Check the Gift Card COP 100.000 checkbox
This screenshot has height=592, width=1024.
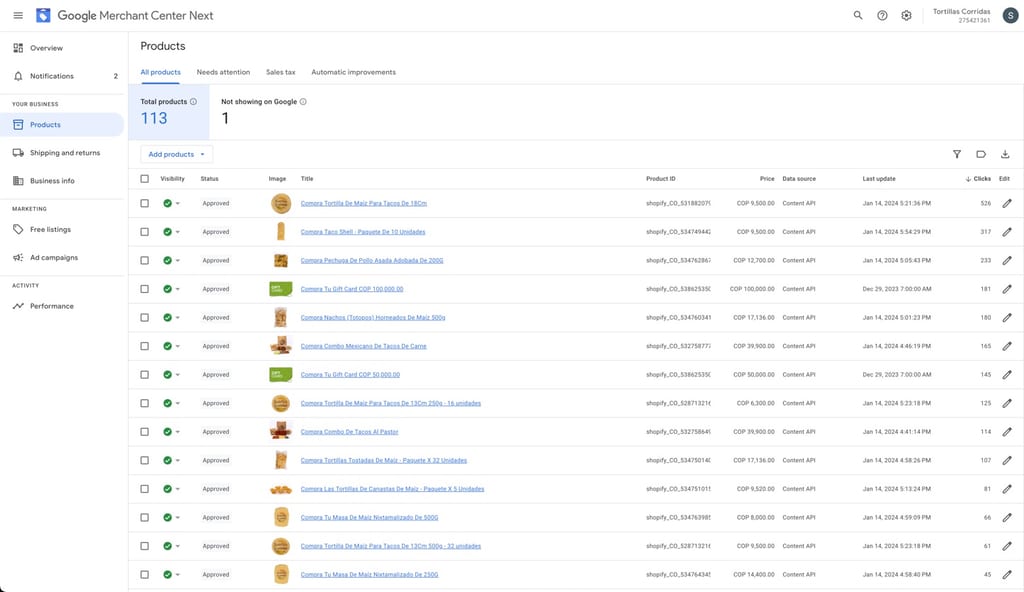pos(144,289)
